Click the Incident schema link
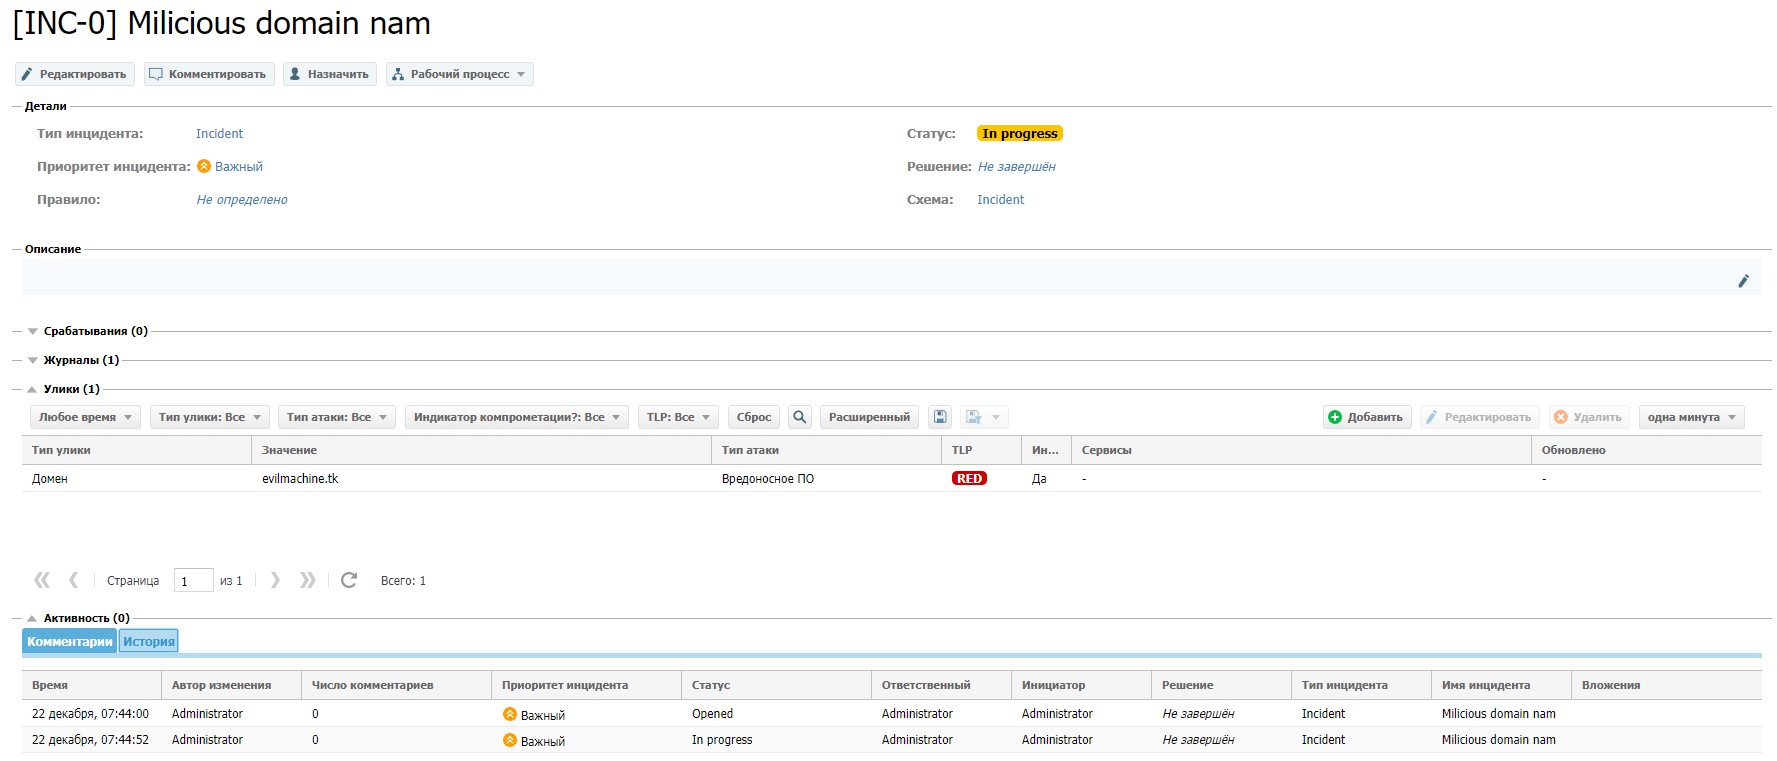Image resolution: width=1777 pixels, height=761 pixels. 1000,200
